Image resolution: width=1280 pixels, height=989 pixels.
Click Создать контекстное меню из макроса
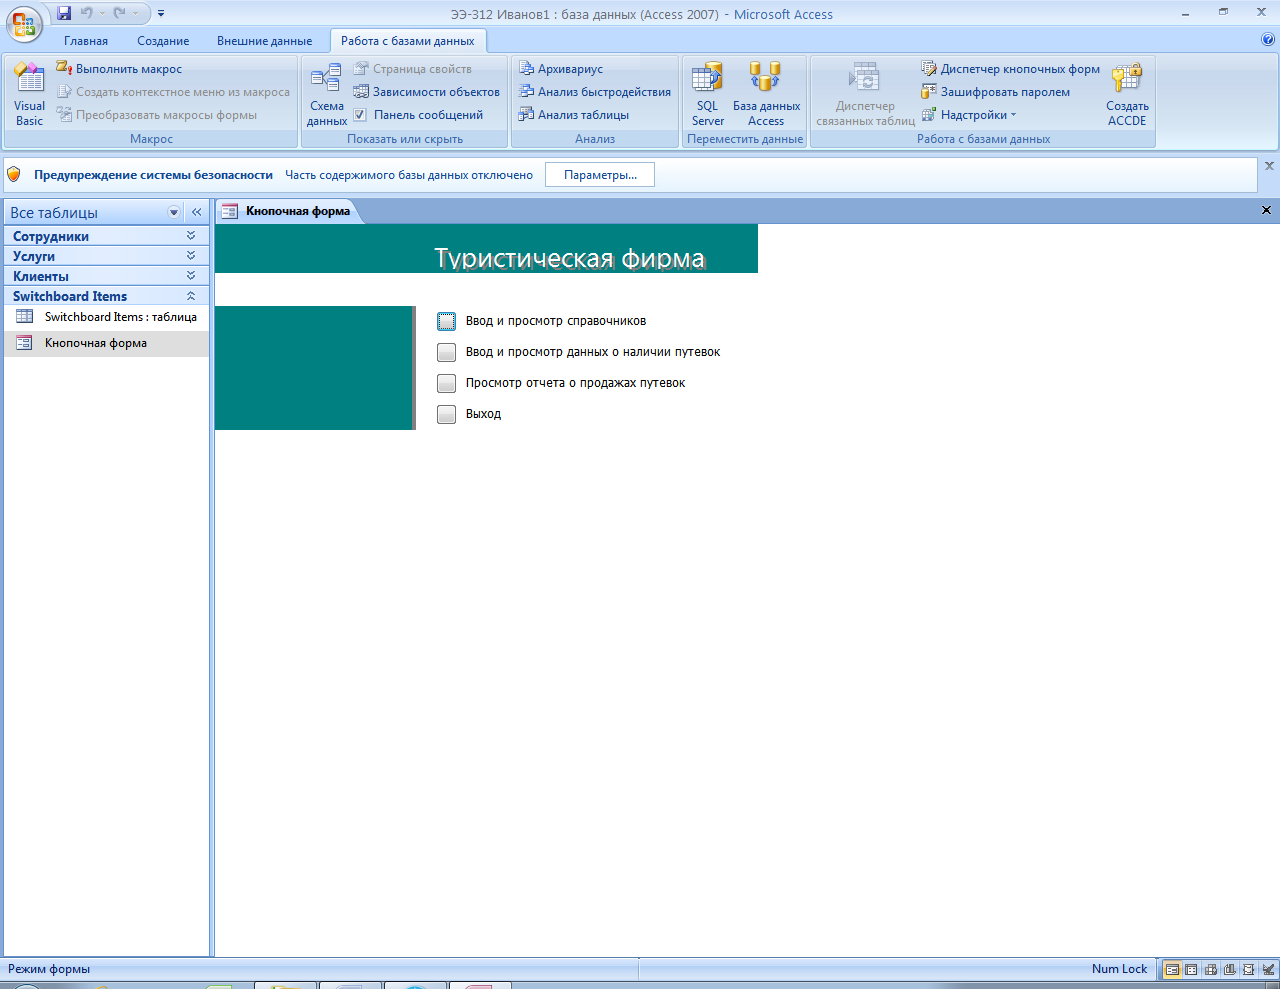173,92
